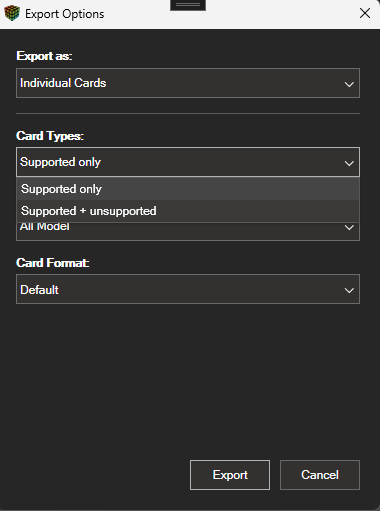Image resolution: width=380 pixels, height=511 pixels.
Task: Click the Export button
Action: coord(230,475)
